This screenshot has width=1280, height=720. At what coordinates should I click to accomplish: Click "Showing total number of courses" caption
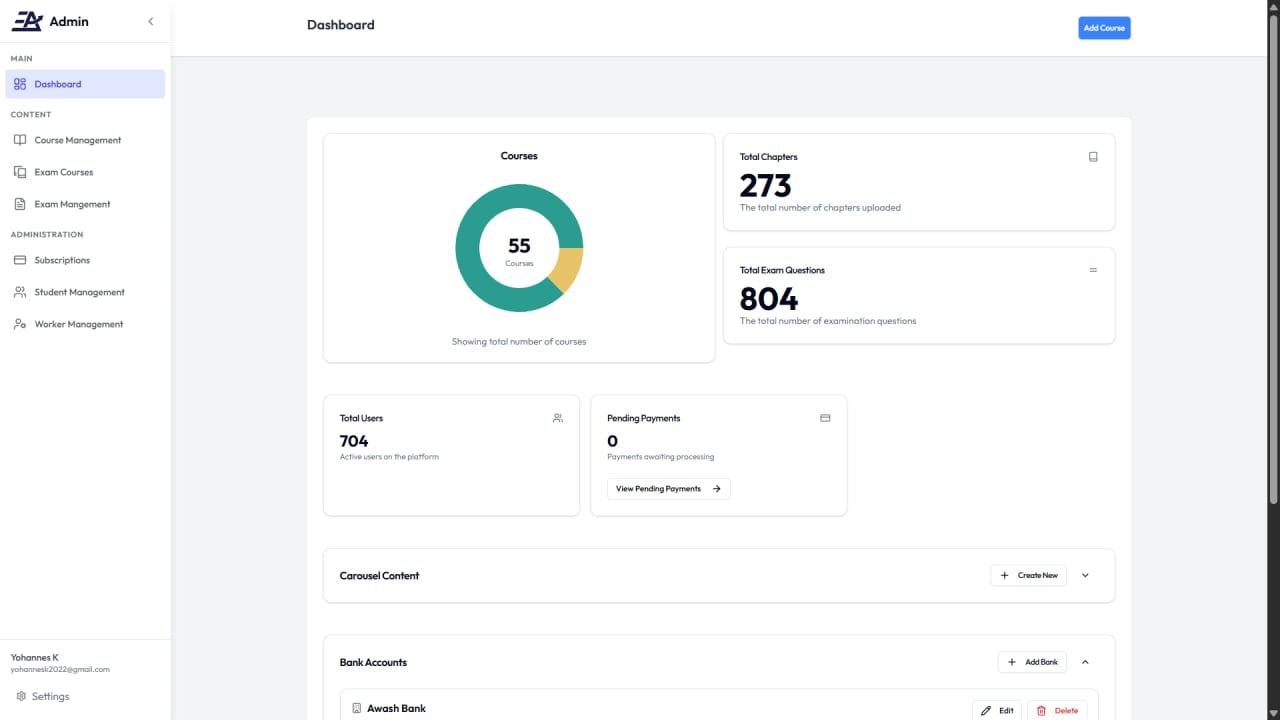tap(519, 342)
